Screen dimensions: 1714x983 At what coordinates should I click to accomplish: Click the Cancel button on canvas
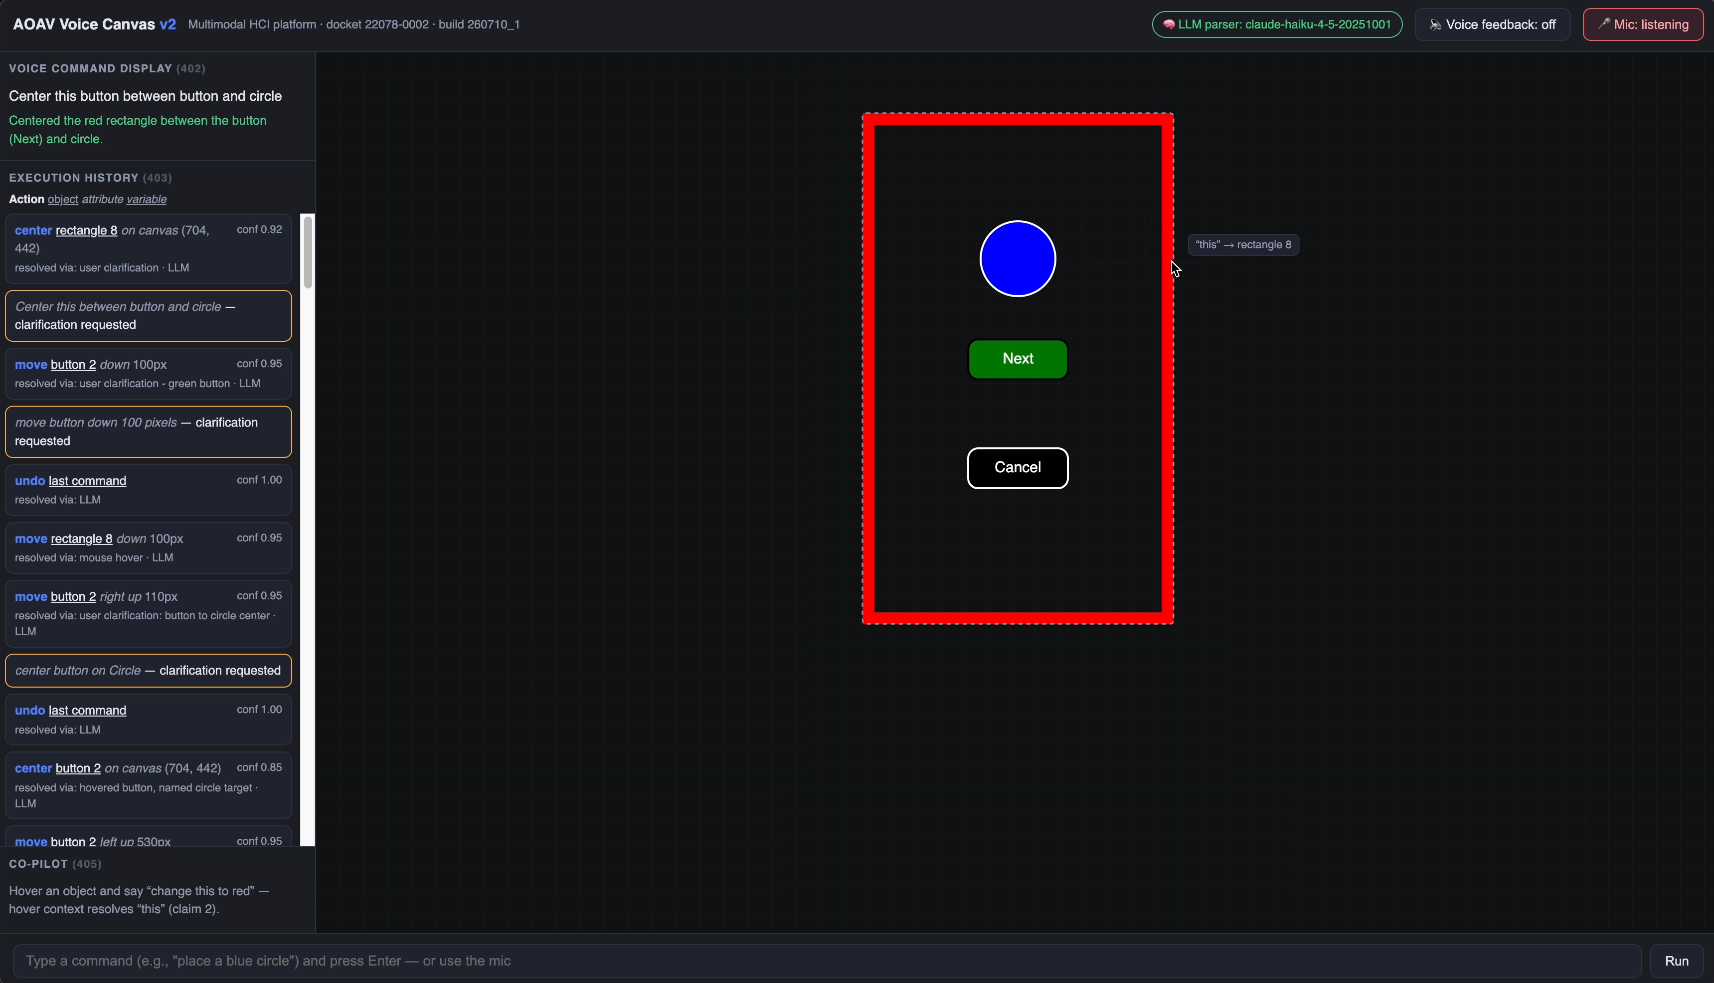pyautogui.click(x=1018, y=468)
